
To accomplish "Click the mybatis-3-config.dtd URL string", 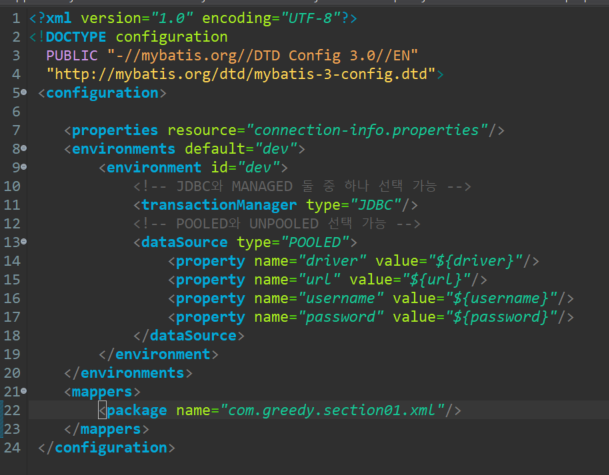I will click(241, 74).
